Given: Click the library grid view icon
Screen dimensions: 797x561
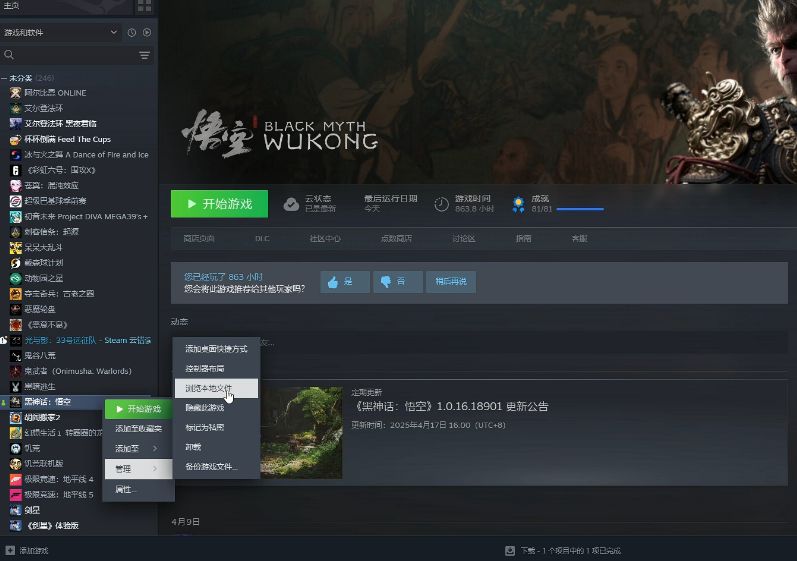Looking at the screenshot, I should coord(144,6).
